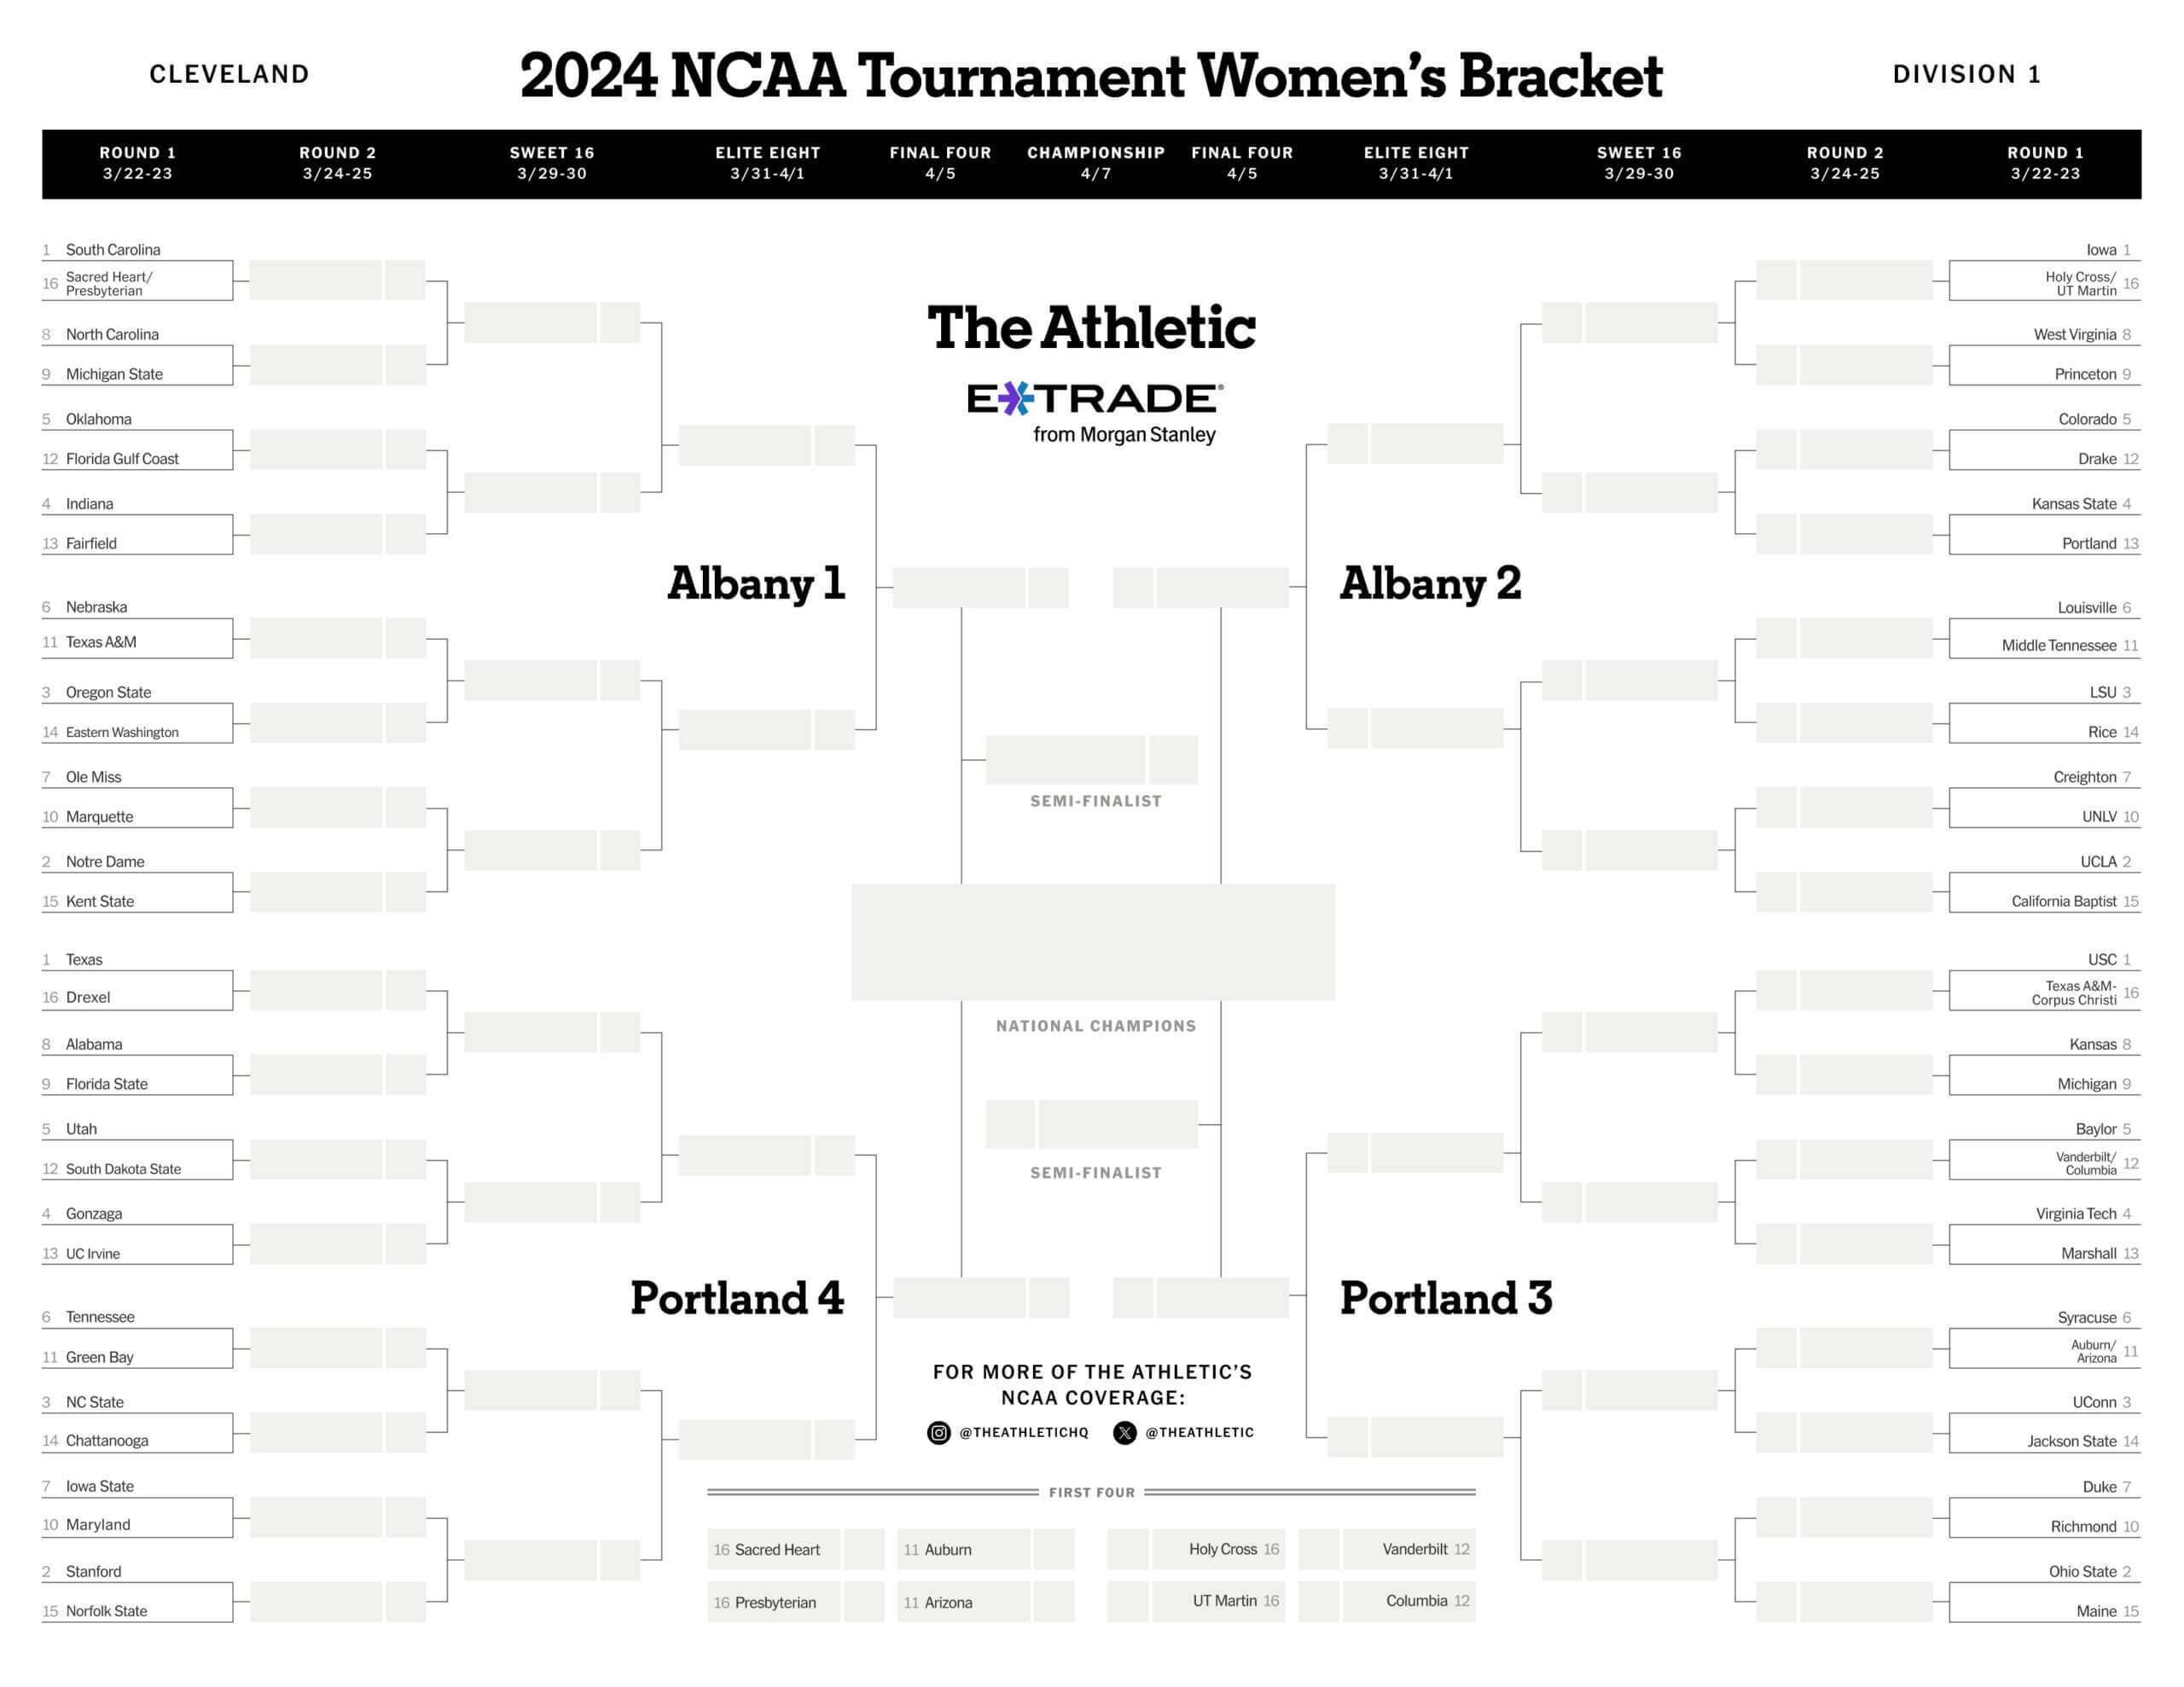Screen dimensions: 2184x1687
Task: Open the @THEATHLETICHQ Instagram handle
Action: [x=1024, y=1433]
